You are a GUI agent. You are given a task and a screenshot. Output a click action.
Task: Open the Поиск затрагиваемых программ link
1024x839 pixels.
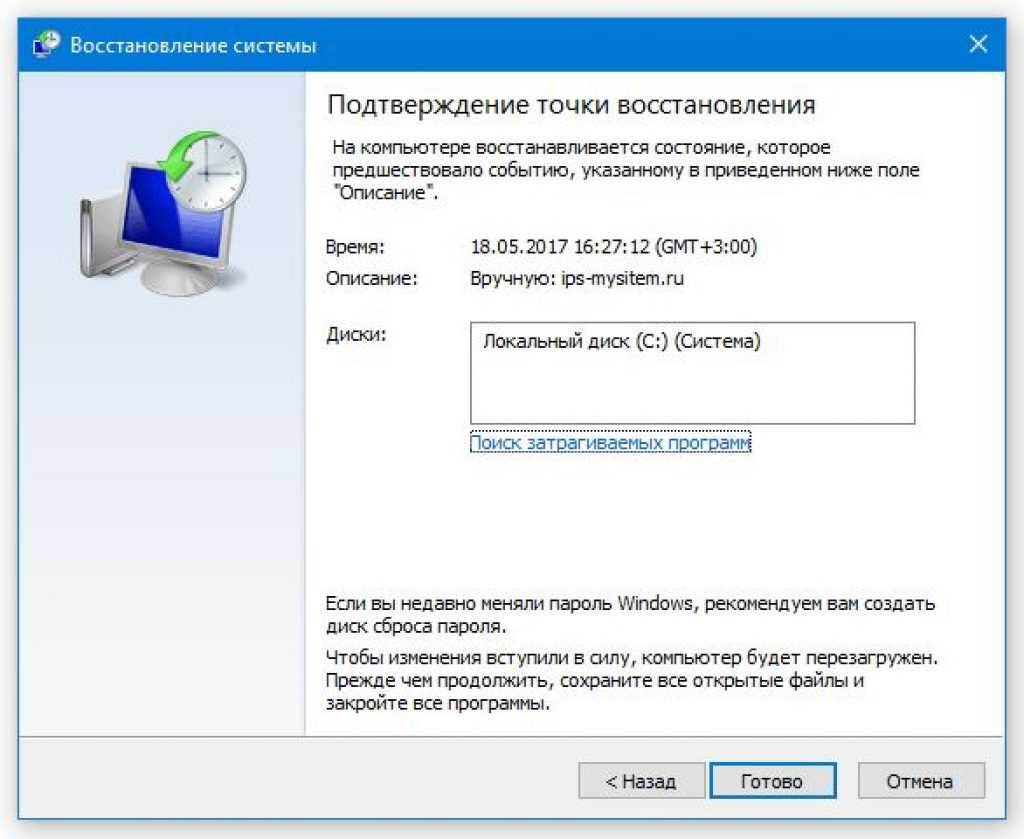611,443
